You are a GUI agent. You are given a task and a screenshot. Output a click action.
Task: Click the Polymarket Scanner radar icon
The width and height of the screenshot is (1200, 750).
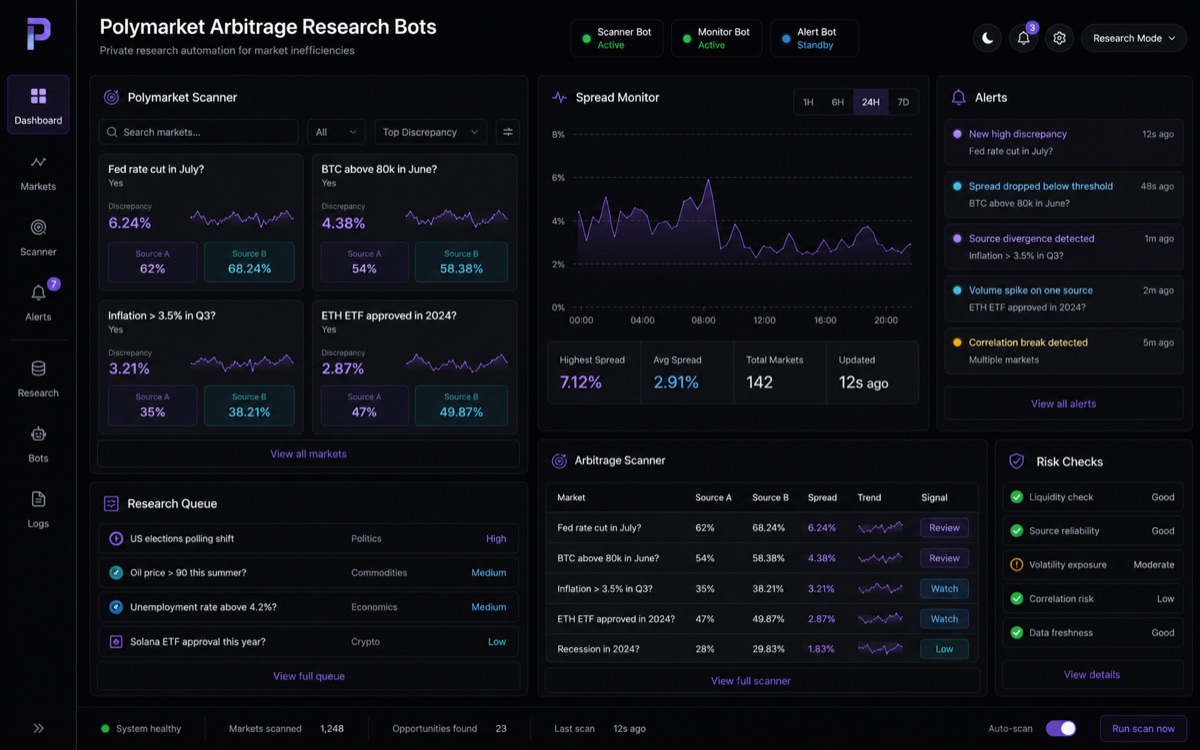click(x=112, y=98)
